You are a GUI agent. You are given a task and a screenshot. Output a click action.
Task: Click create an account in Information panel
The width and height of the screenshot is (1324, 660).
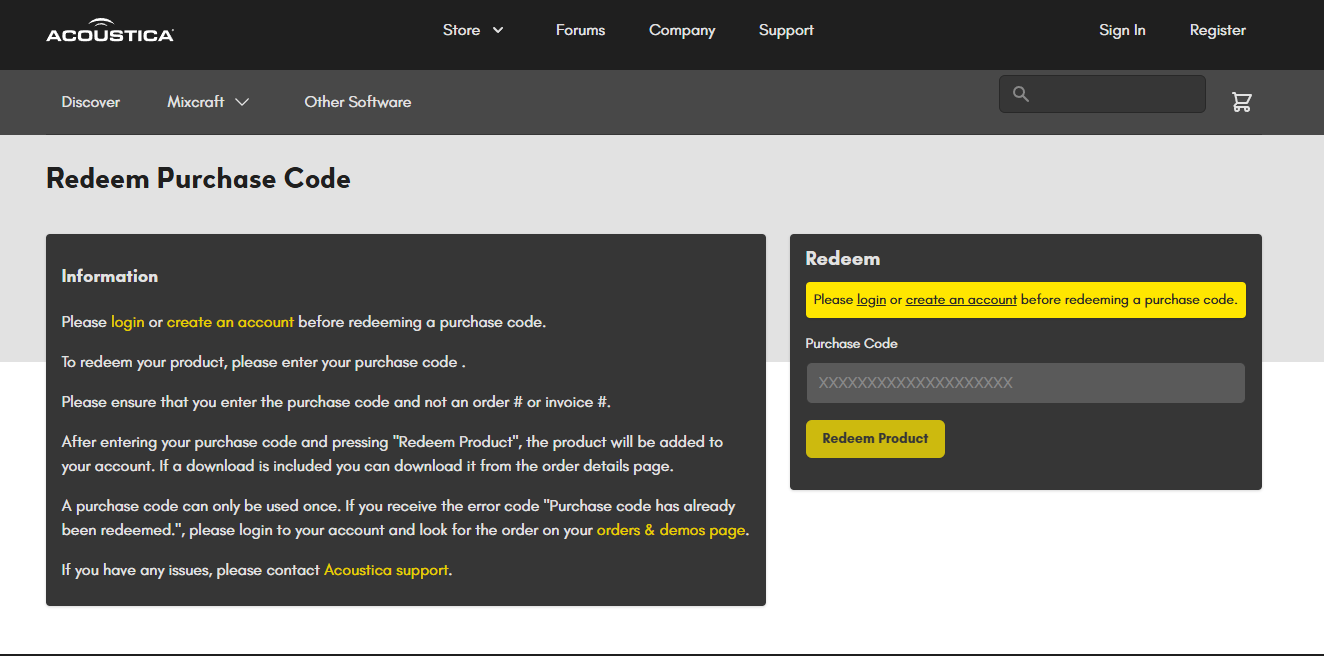[230, 322]
